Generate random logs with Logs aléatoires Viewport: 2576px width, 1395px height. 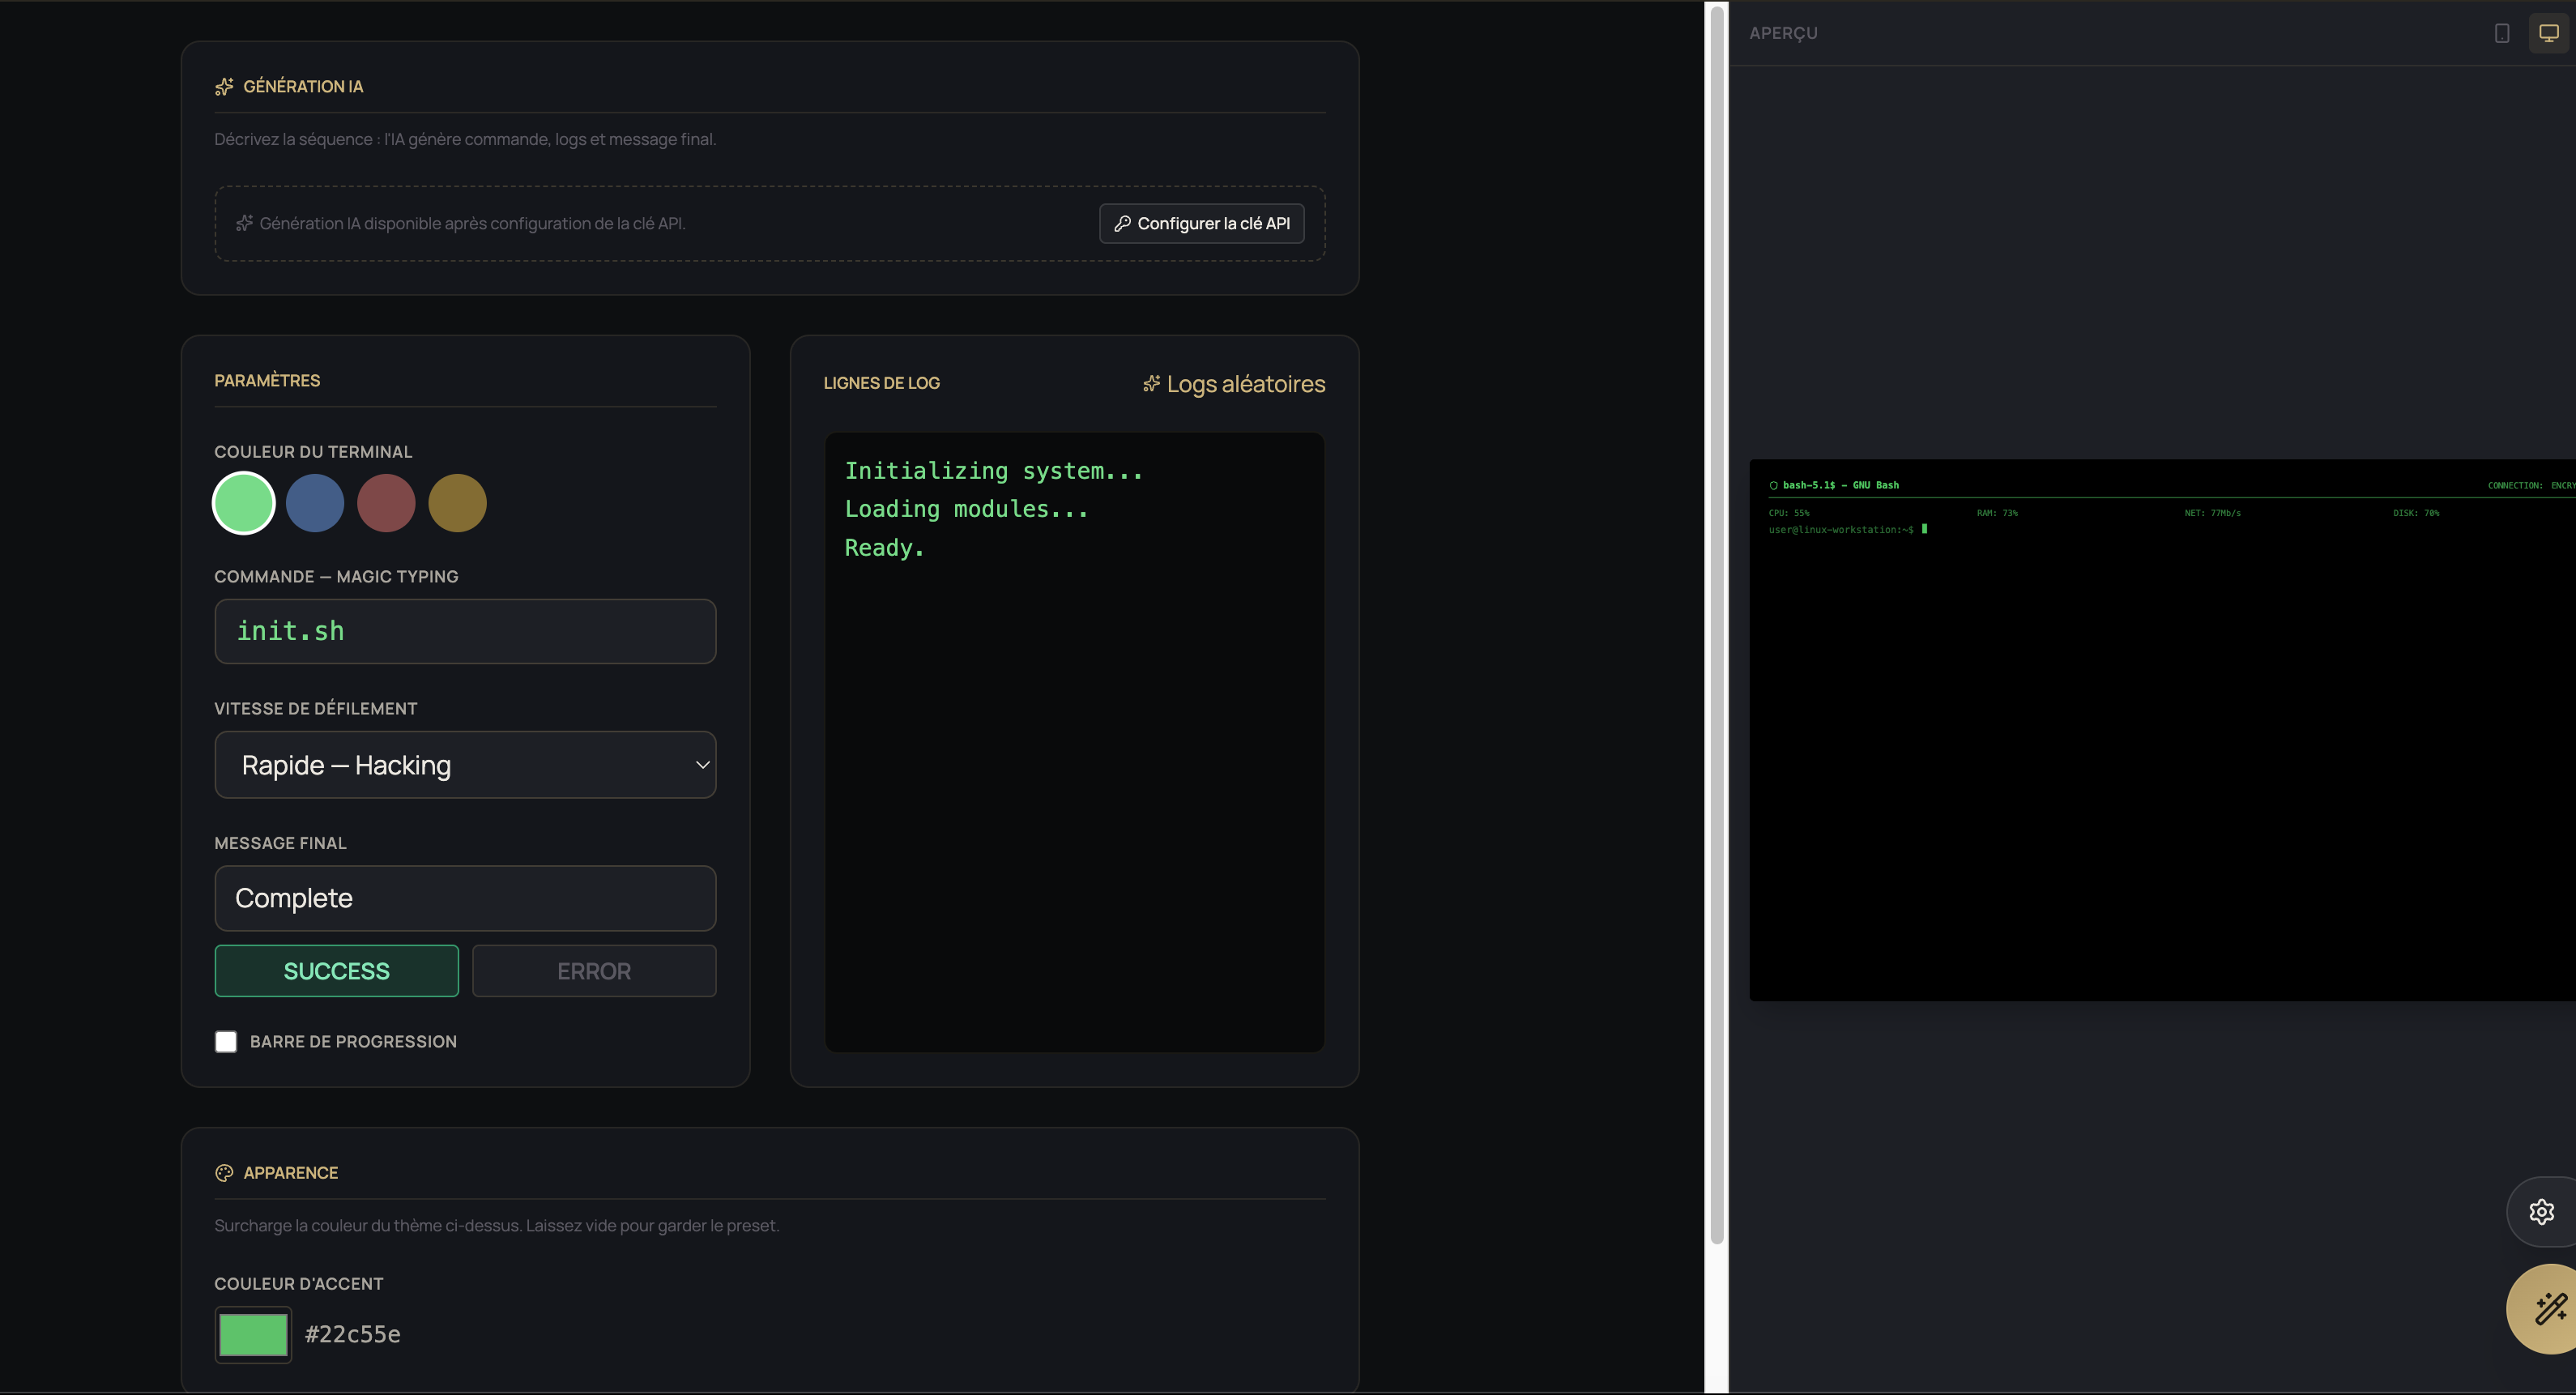pyautogui.click(x=1234, y=384)
